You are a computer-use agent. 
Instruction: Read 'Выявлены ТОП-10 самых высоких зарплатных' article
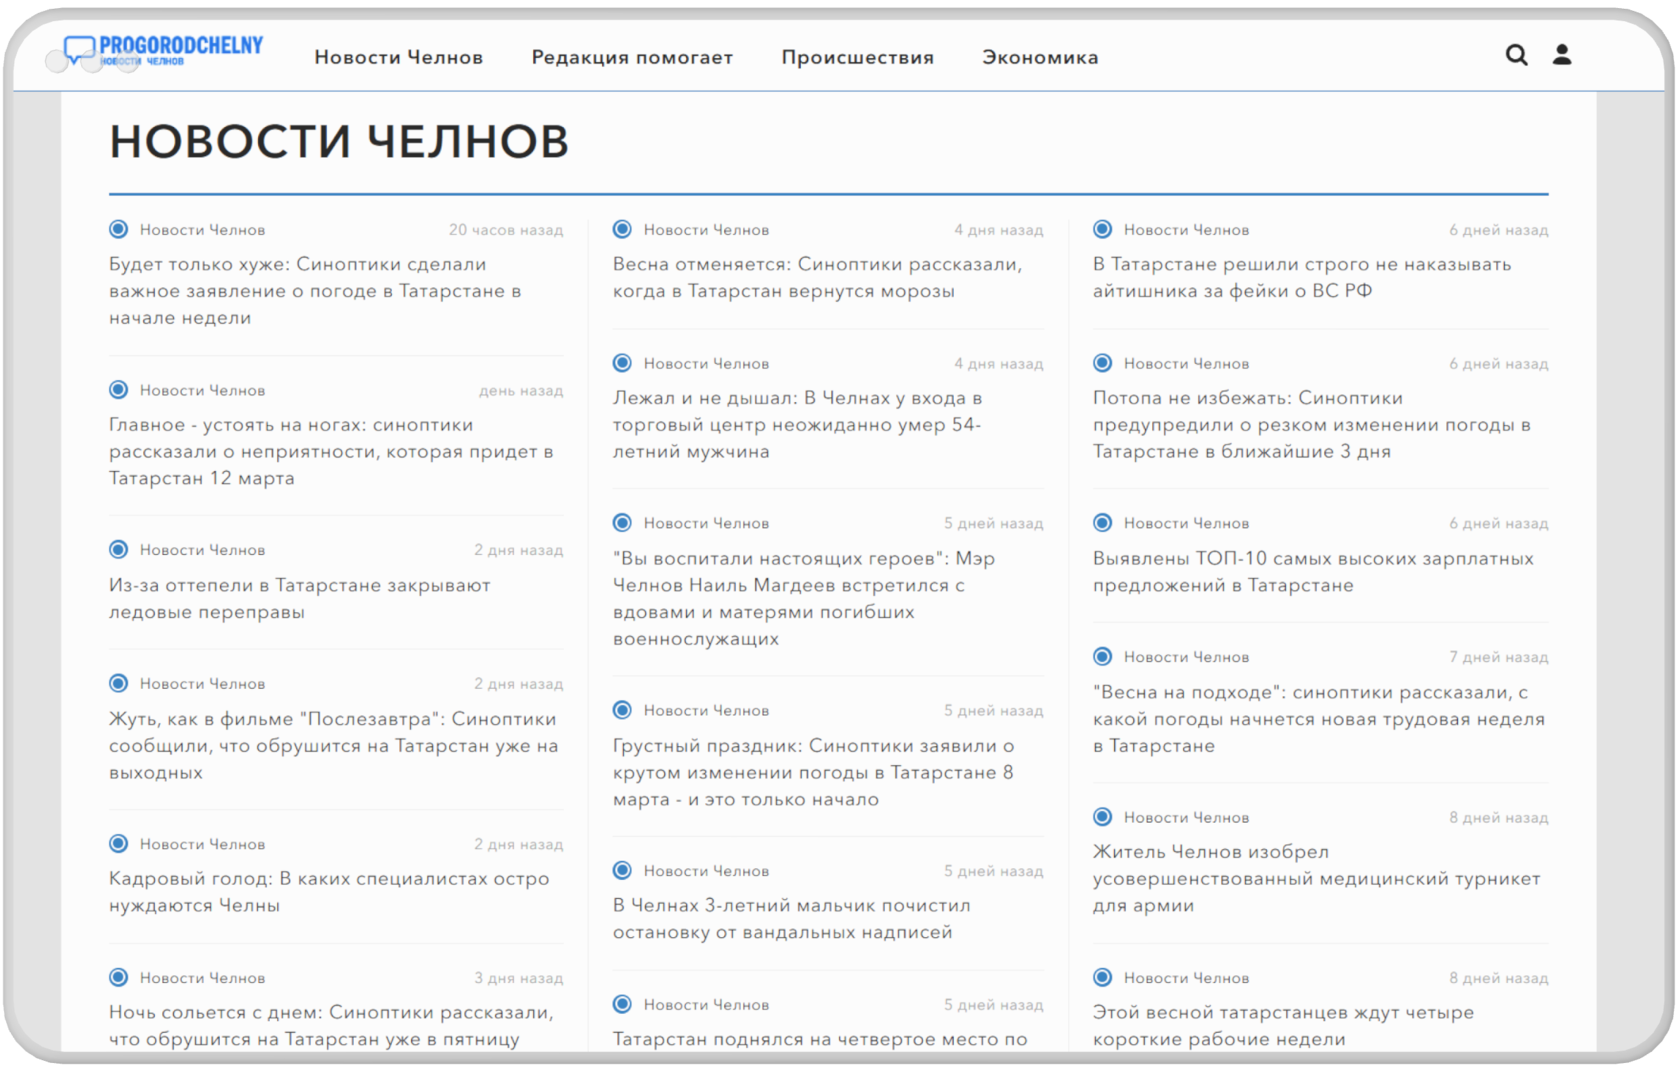click(1313, 572)
